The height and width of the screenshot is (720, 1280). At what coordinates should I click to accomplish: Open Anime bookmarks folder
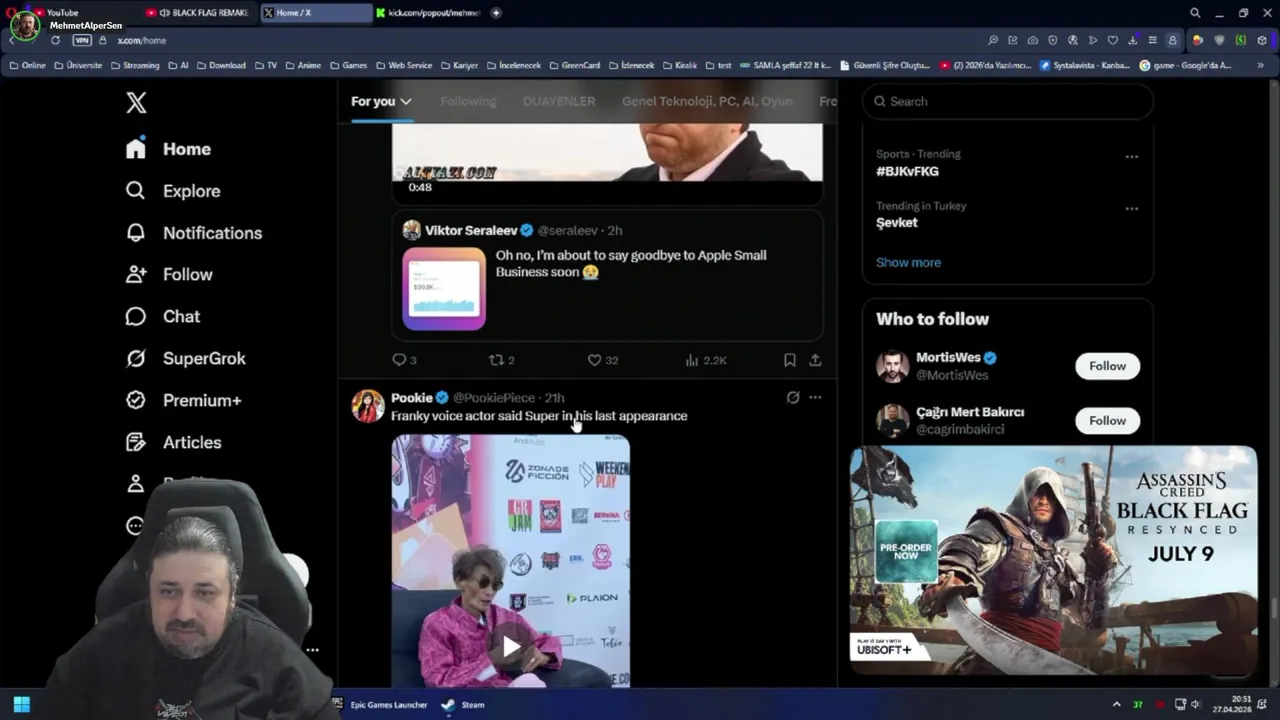(303, 65)
